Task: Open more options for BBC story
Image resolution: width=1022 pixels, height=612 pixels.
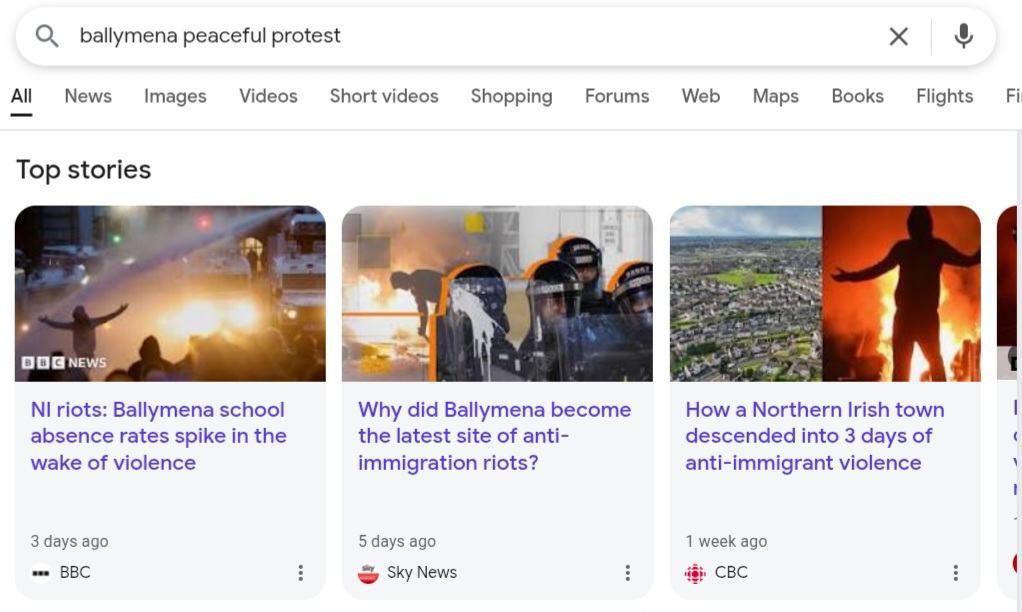Action: coord(300,573)
